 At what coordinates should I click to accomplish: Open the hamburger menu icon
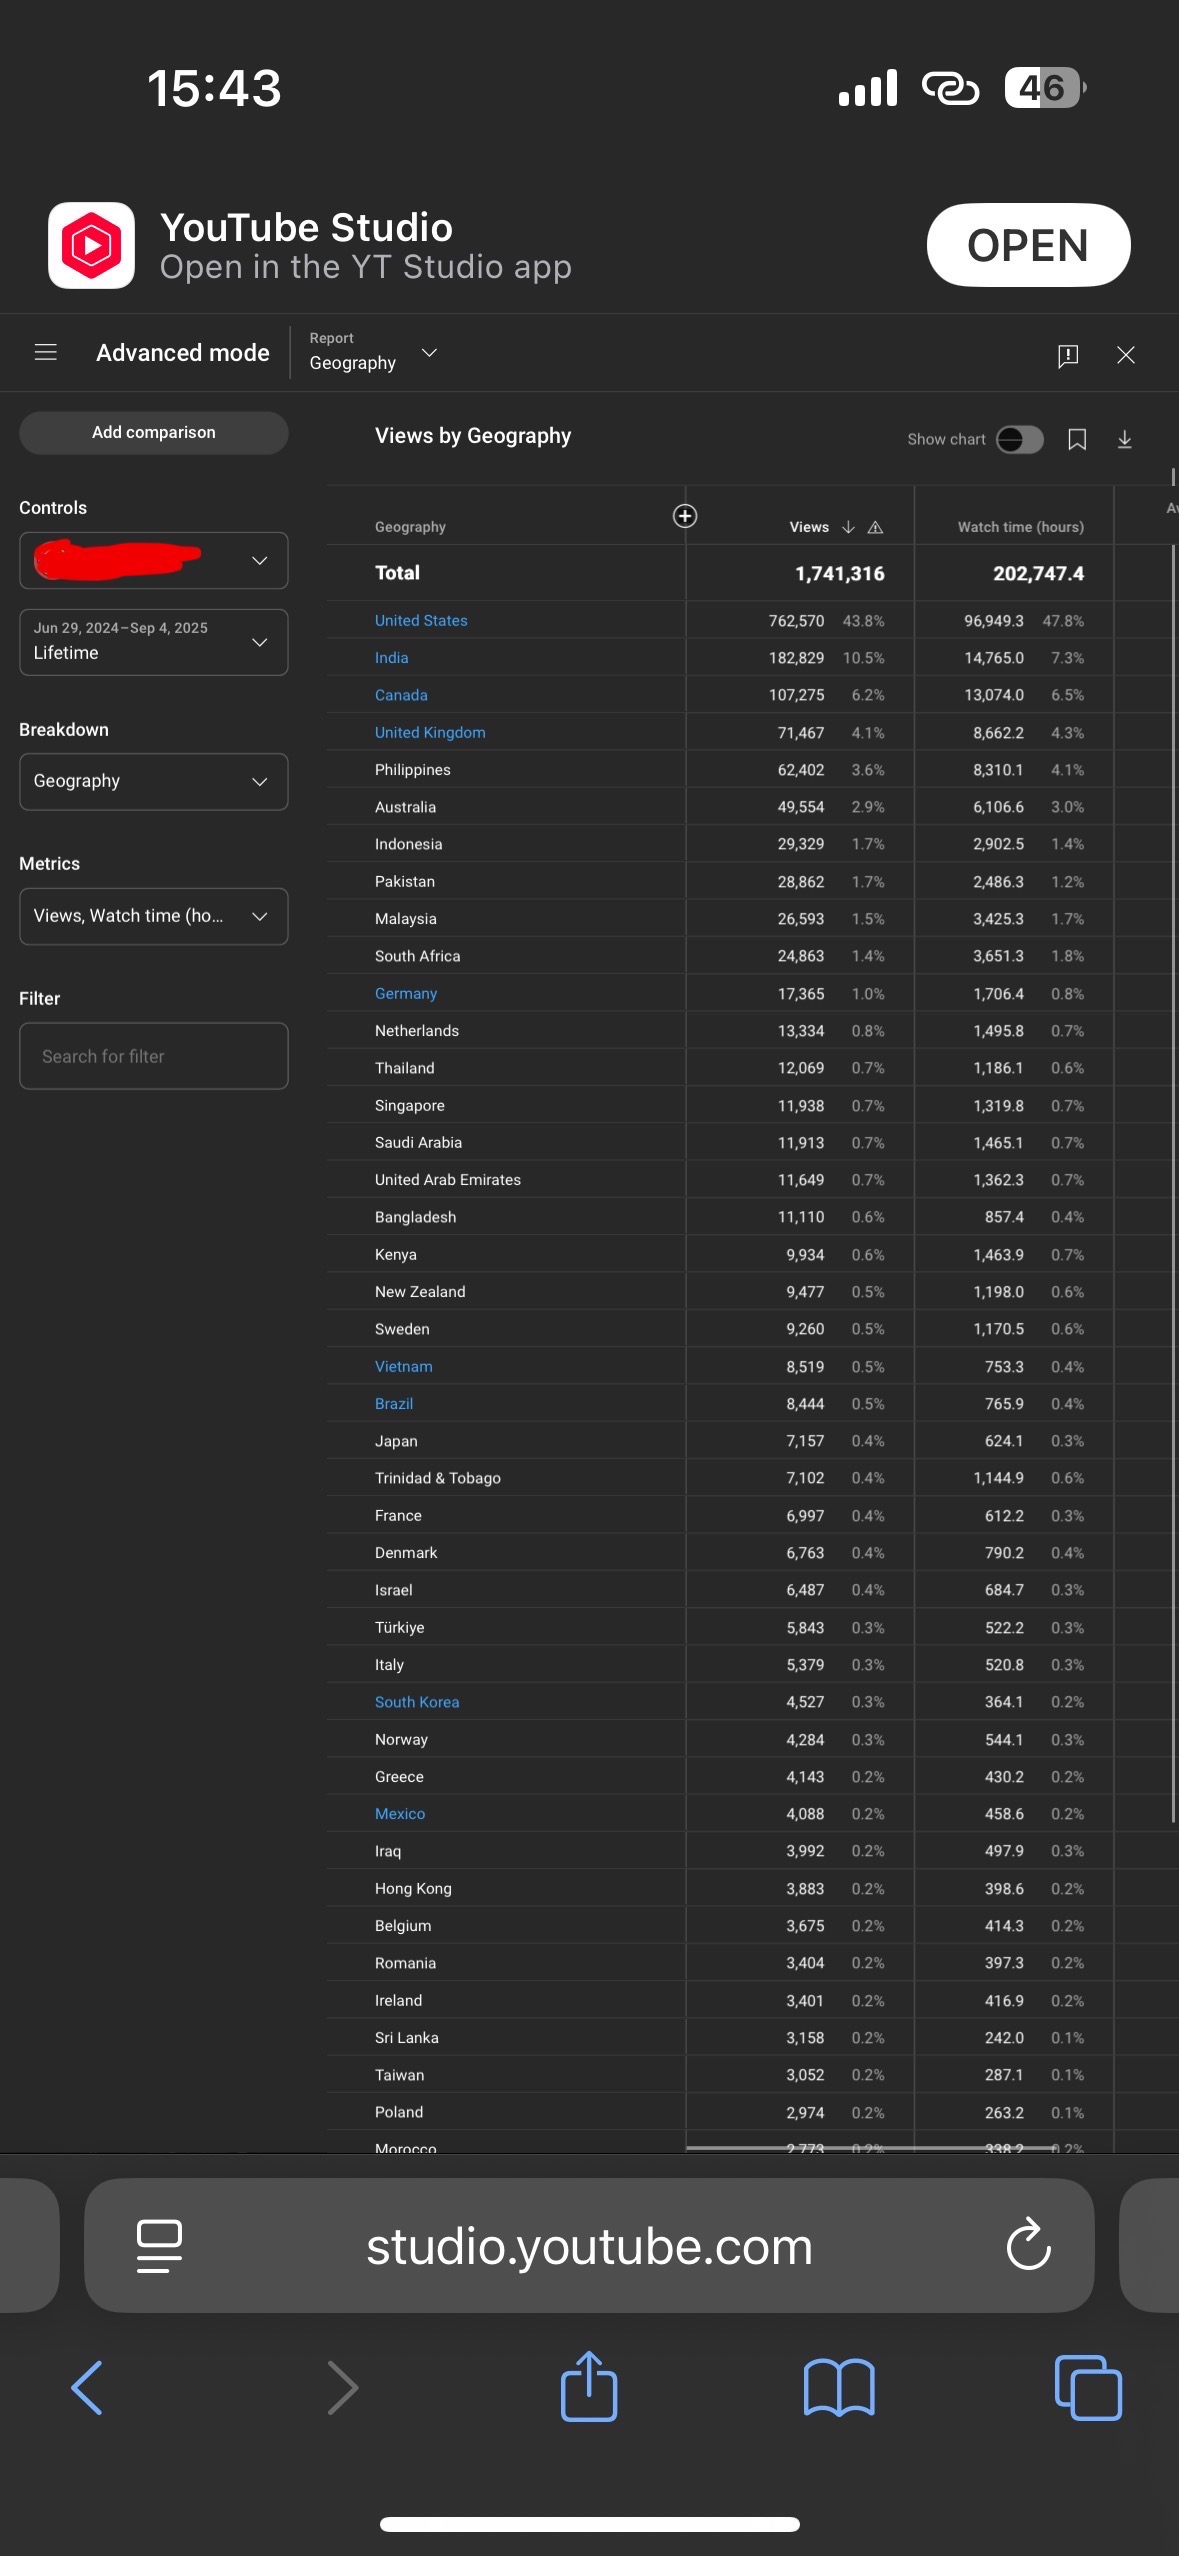point(45,353)
